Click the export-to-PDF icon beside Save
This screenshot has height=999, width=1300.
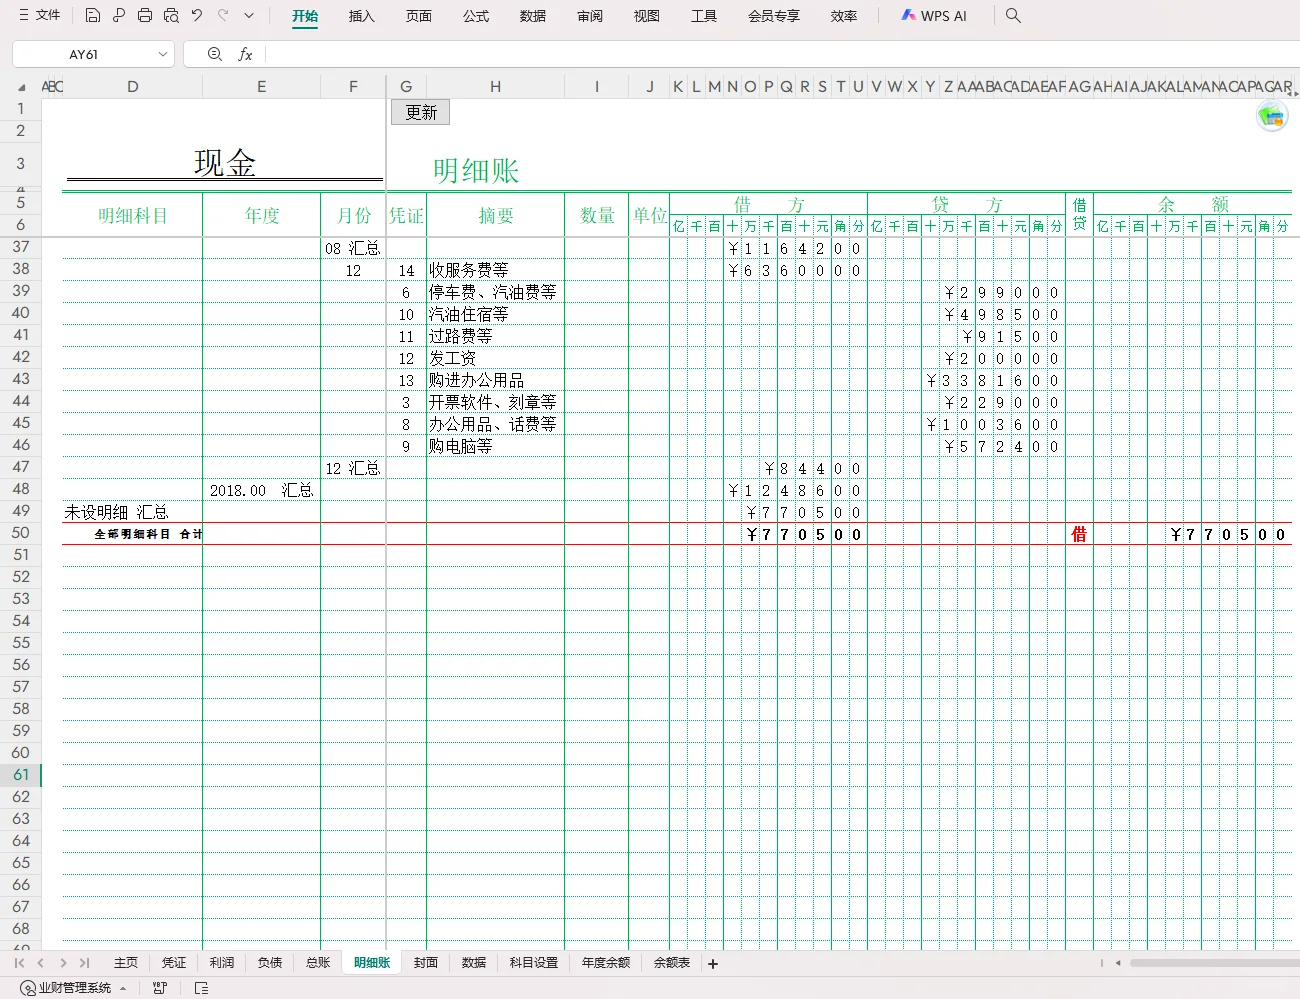[119, 15]
